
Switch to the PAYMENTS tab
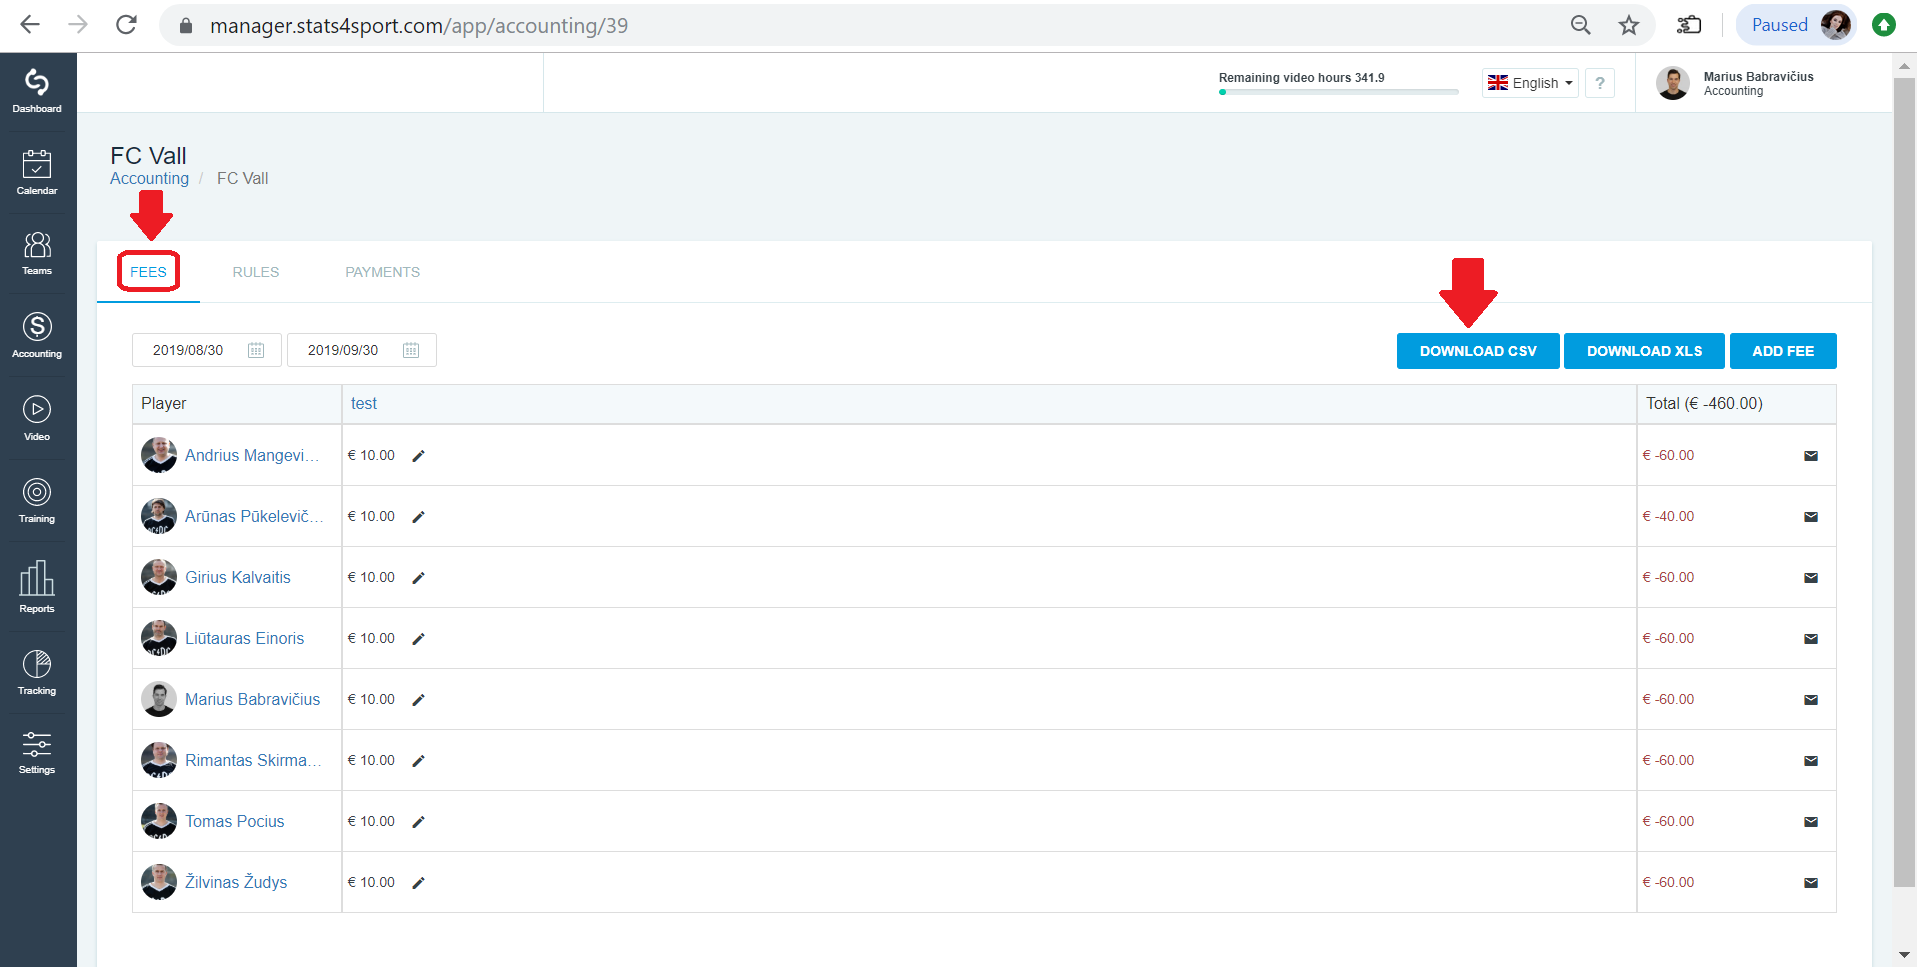click(x=383, y=272)
